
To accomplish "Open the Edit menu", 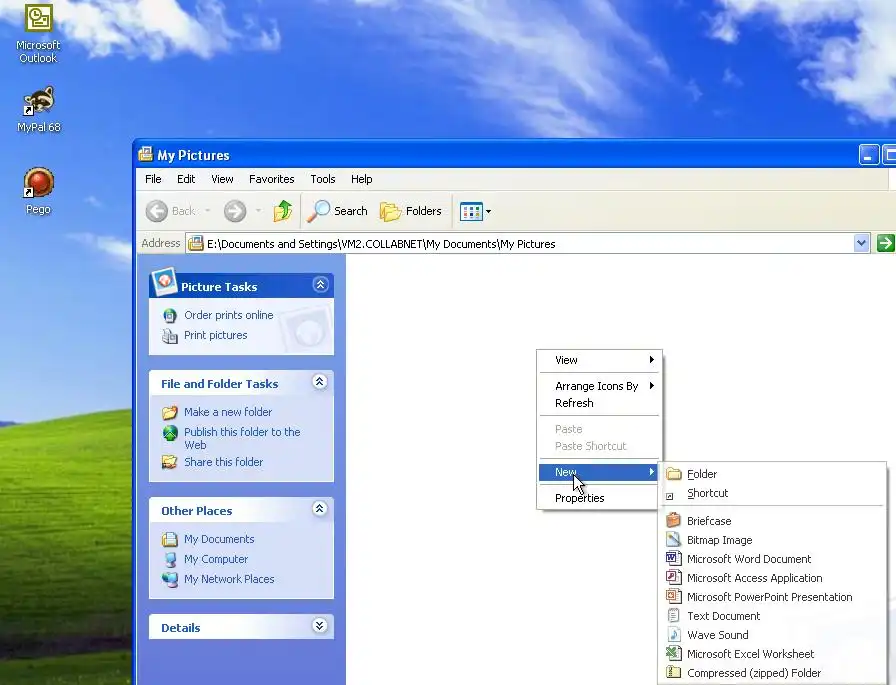I will coord(186,179).
